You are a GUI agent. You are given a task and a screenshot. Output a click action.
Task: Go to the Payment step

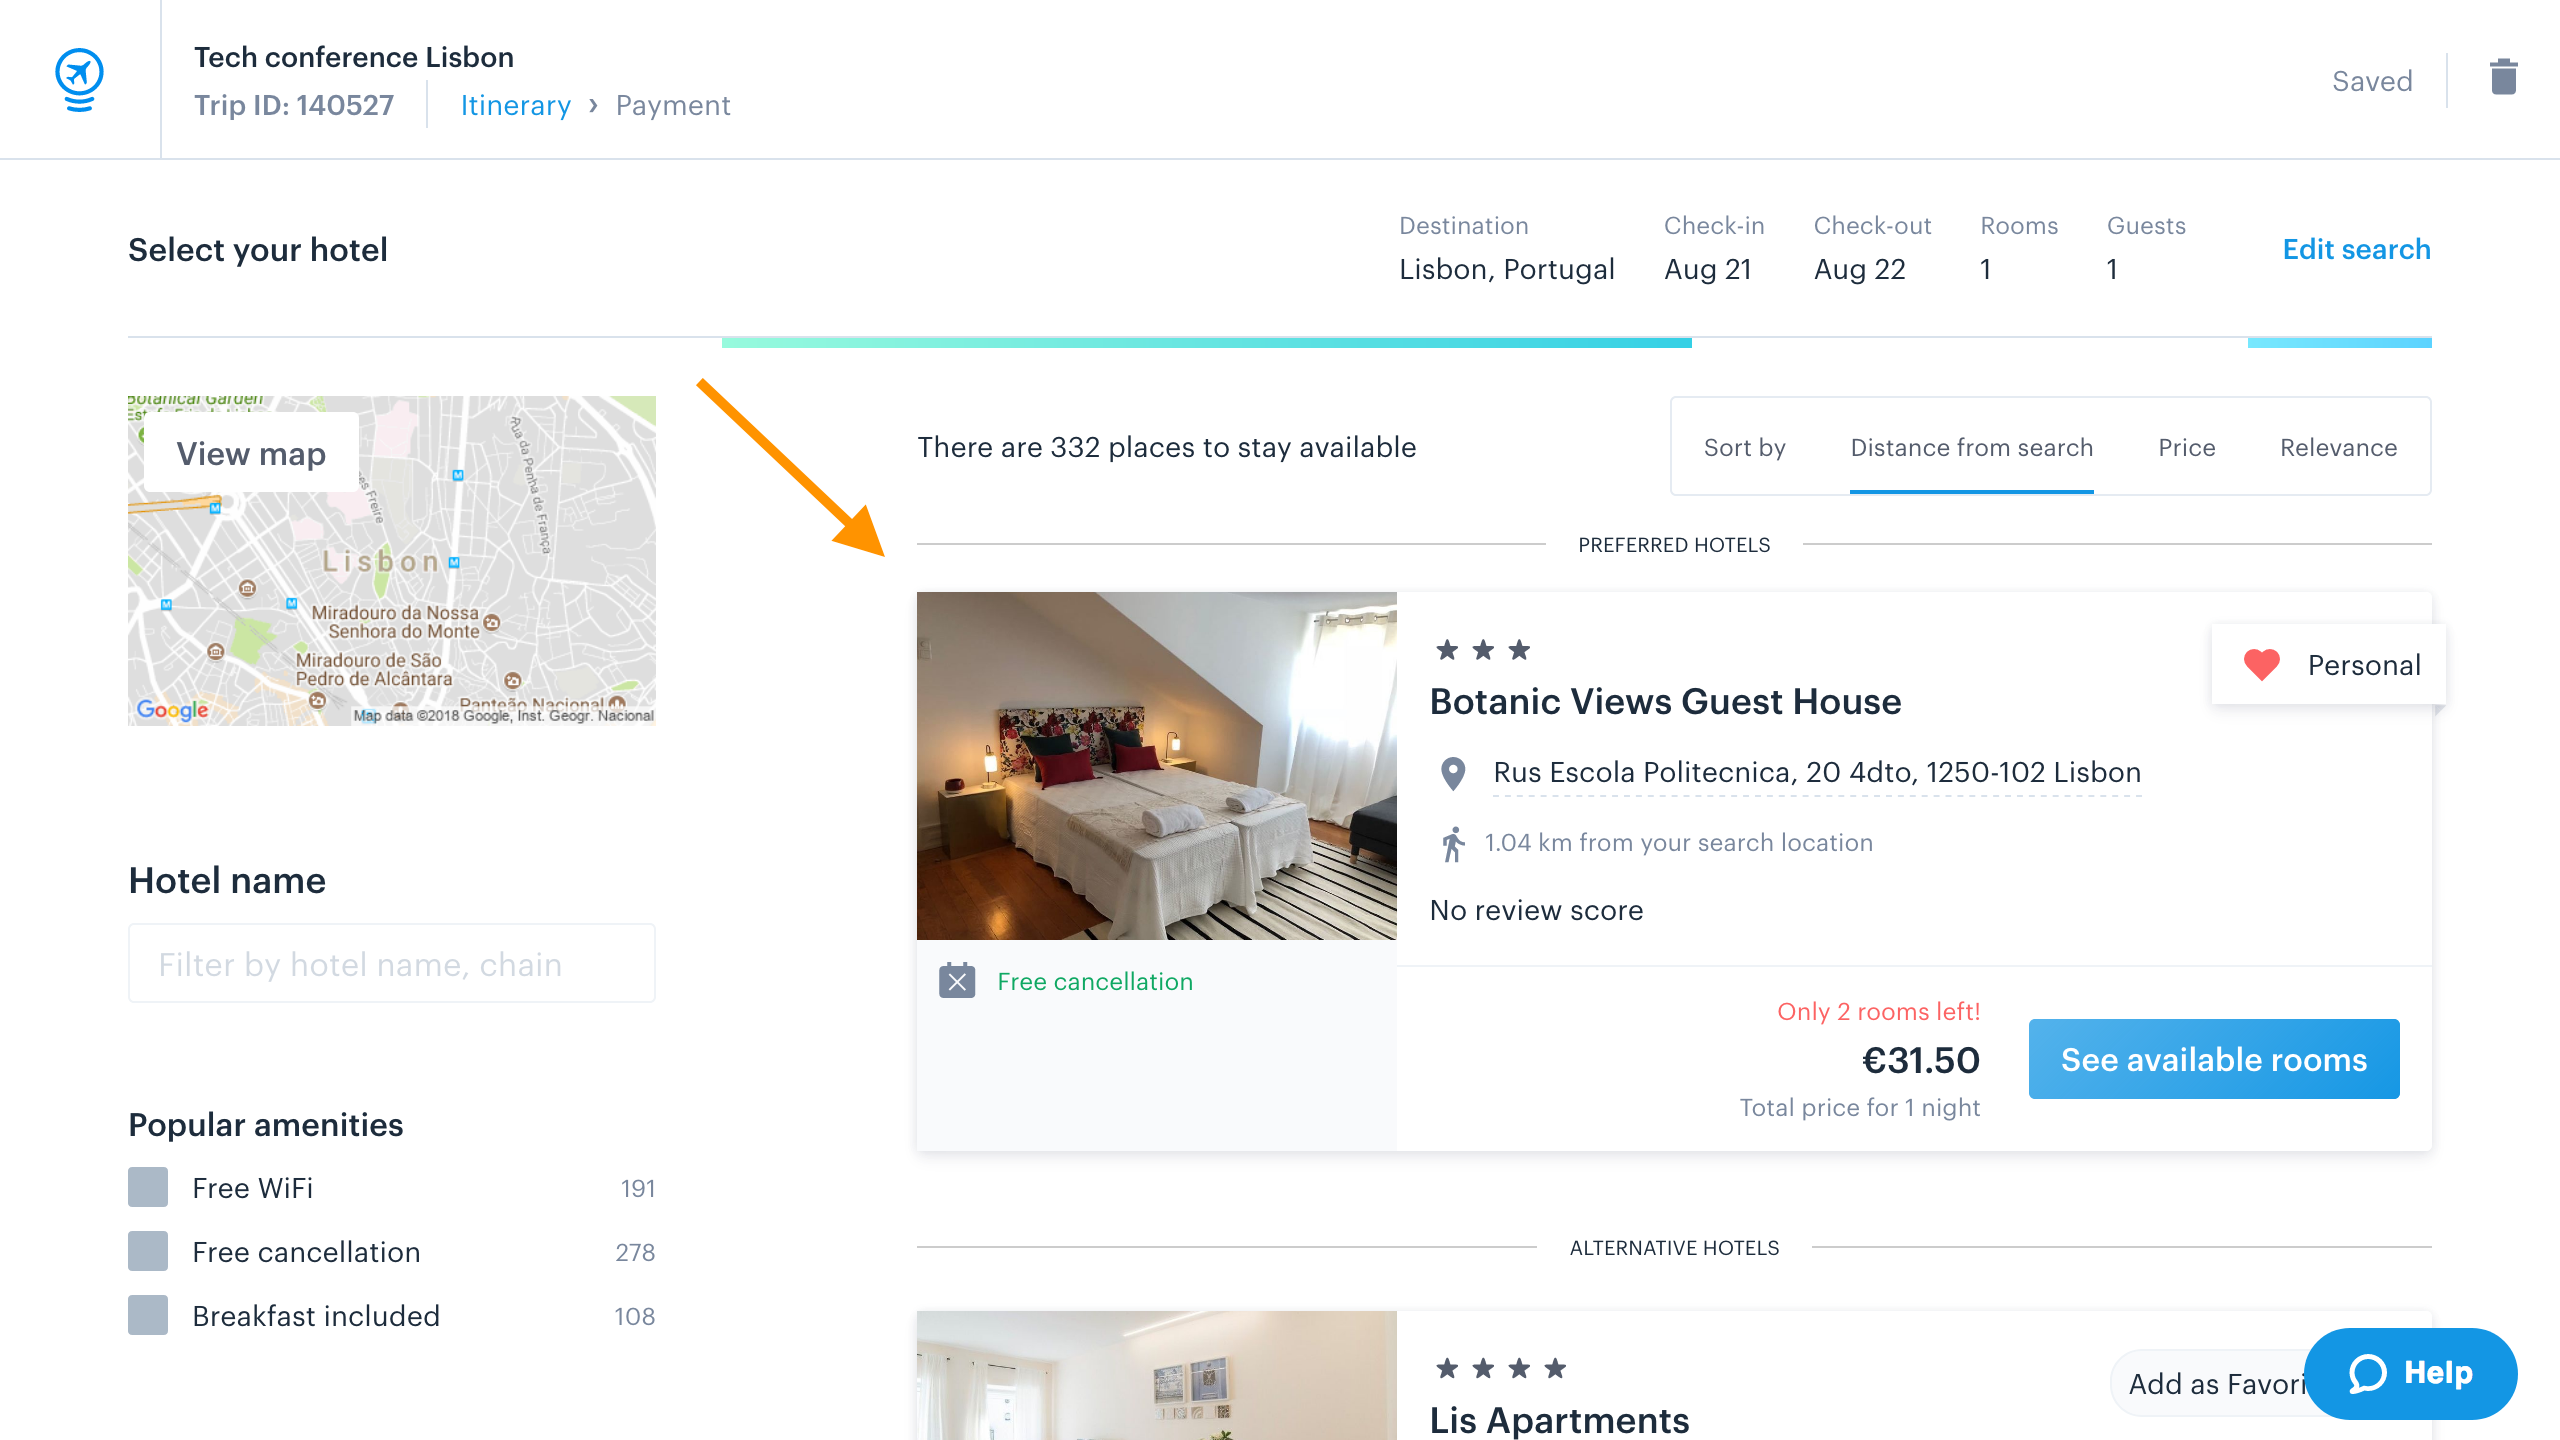[673, 105]
